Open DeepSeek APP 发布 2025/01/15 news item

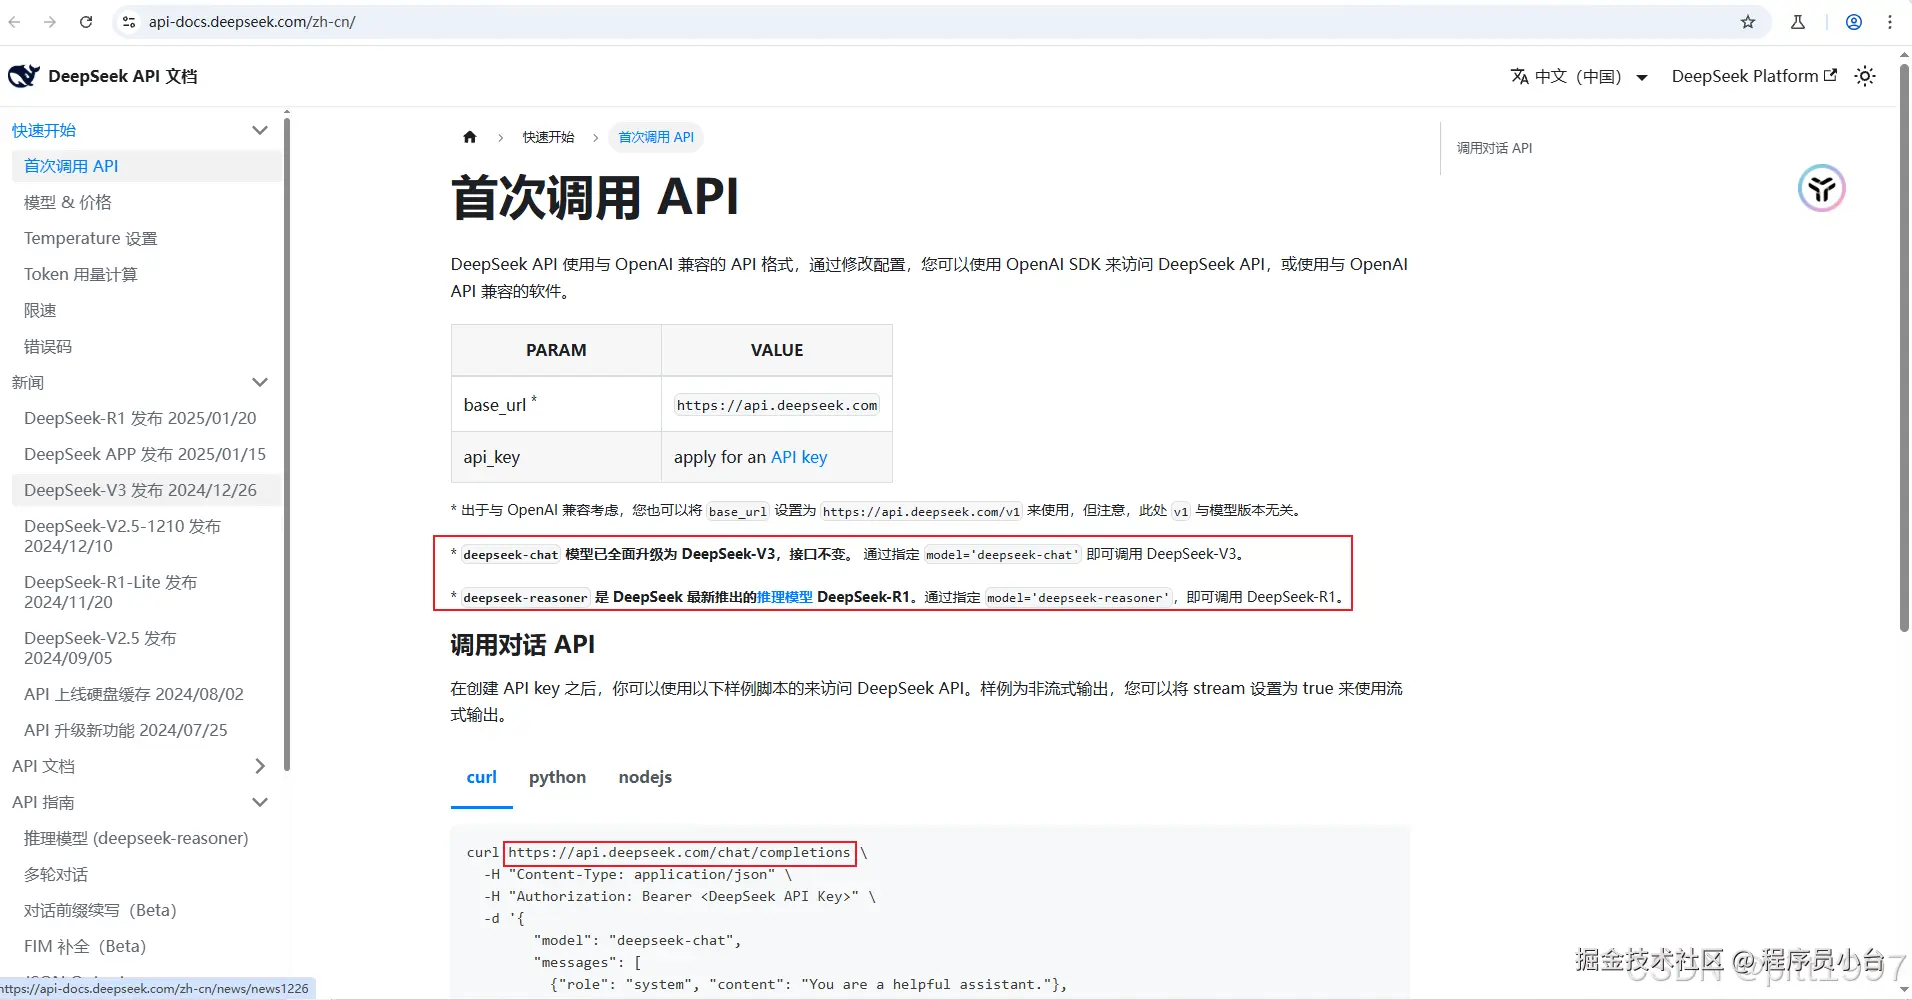(x=147, y=454)
